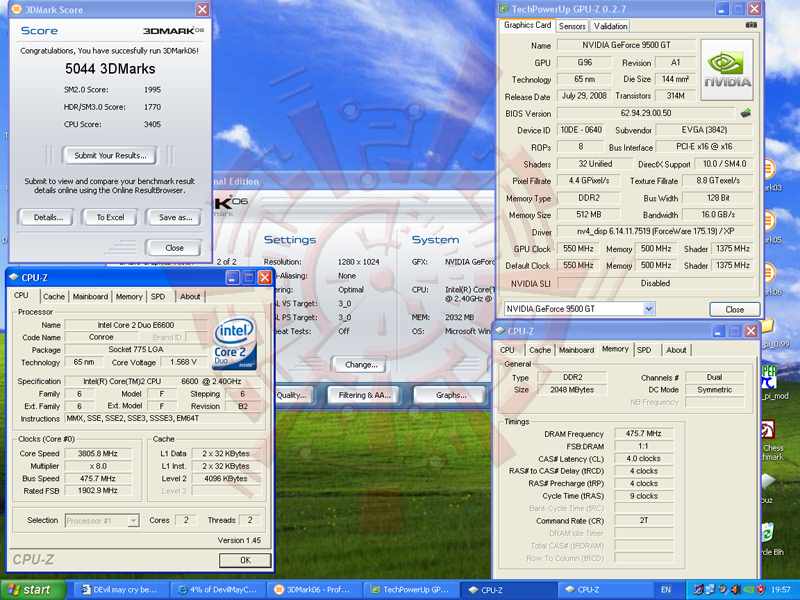Open the SPD tab in the right CPU-Z window

coord(644,350)
